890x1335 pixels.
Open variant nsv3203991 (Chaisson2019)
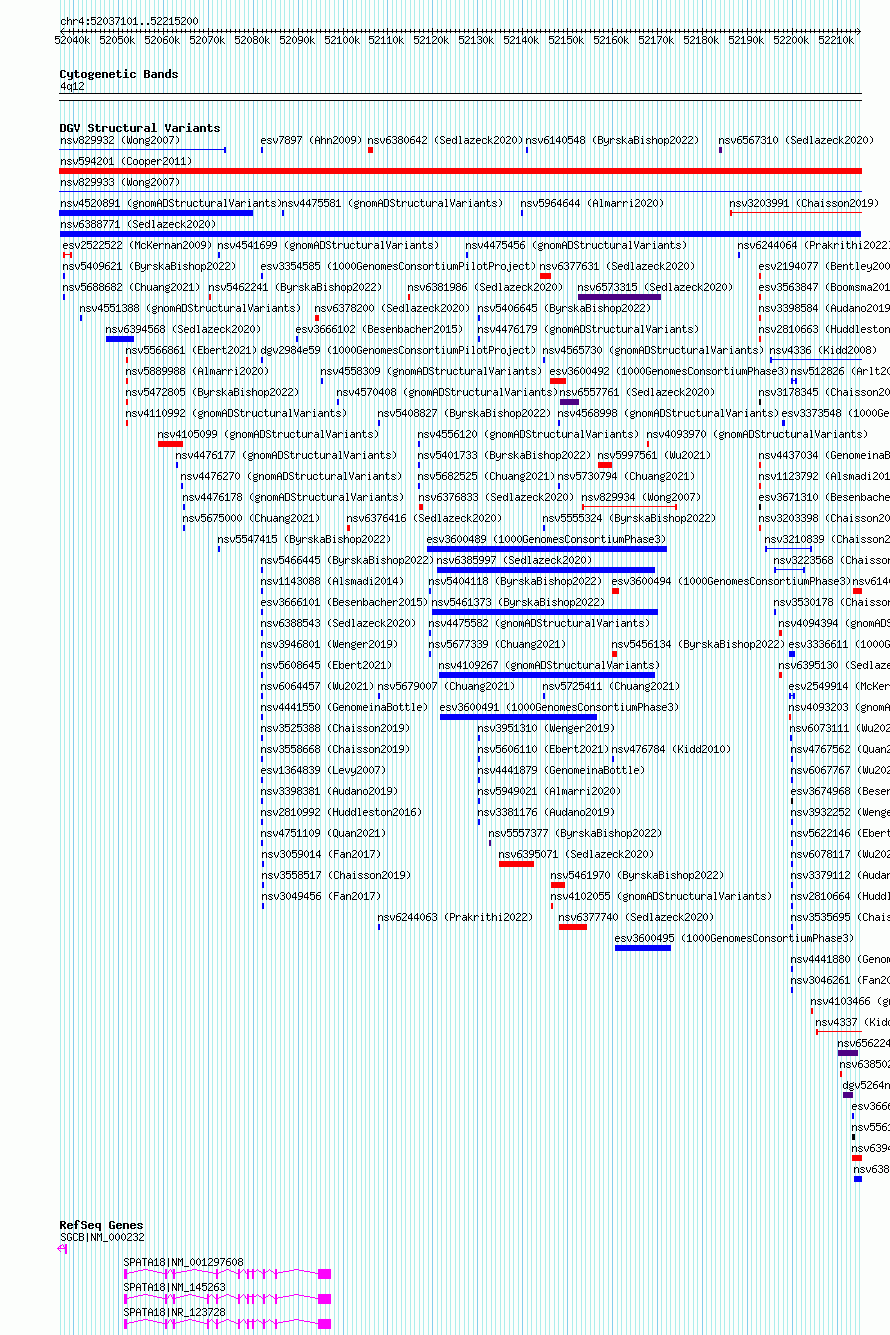click(x=803, y=203)
